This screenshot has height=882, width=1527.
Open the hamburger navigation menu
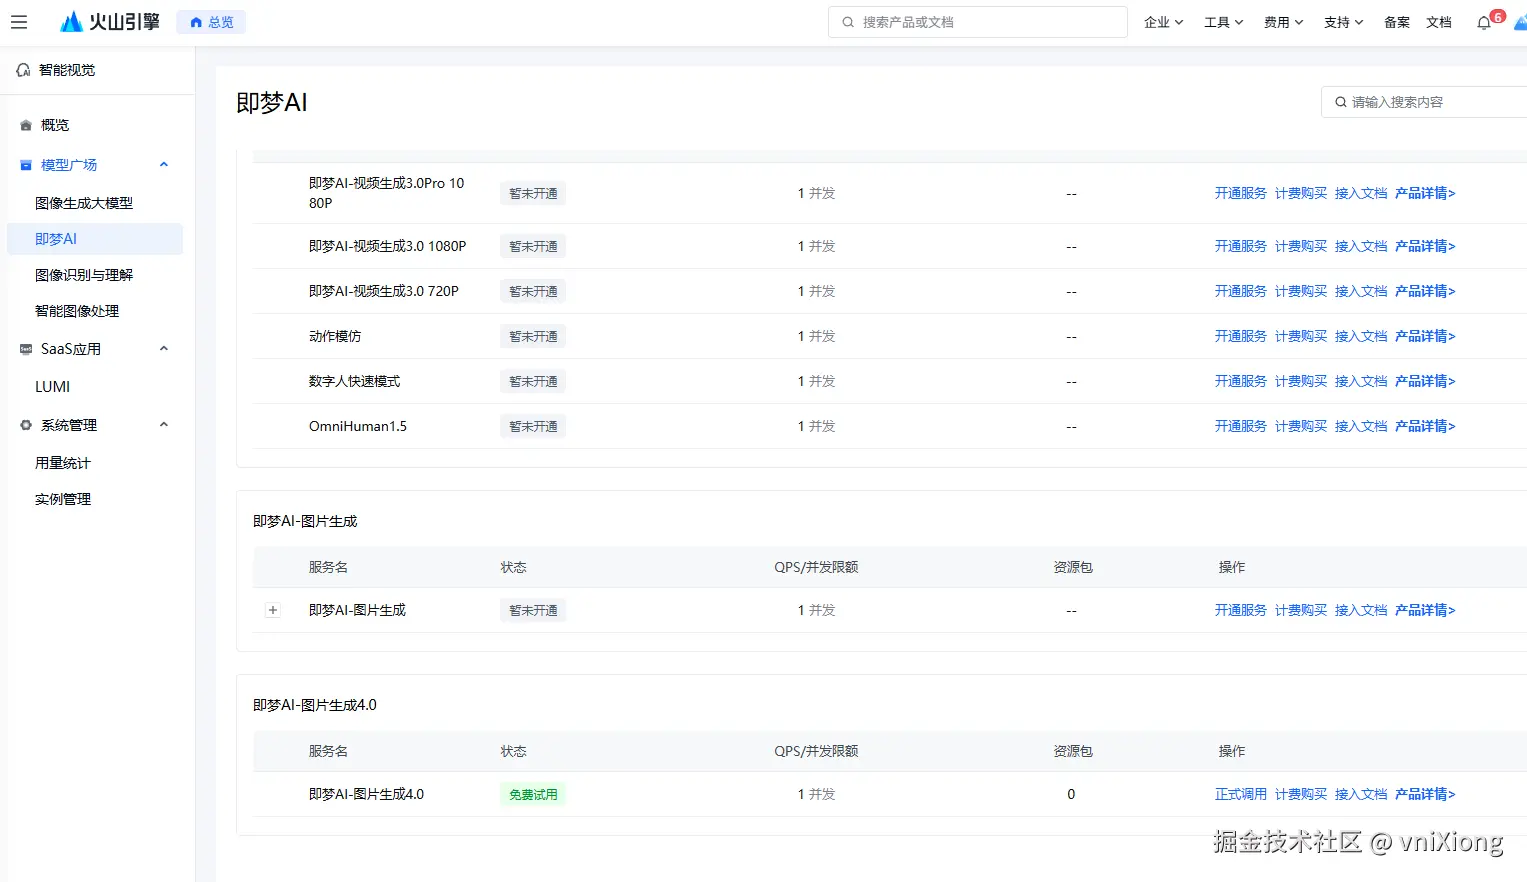pyautogui.click(x=19, y=22)
